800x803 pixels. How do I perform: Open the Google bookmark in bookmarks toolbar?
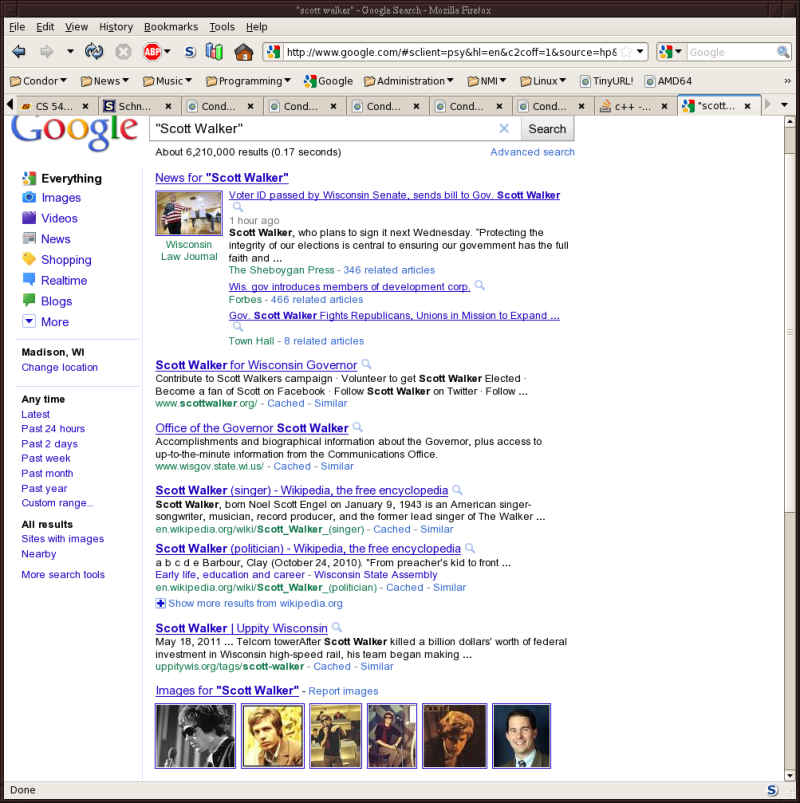pos(328,81)
